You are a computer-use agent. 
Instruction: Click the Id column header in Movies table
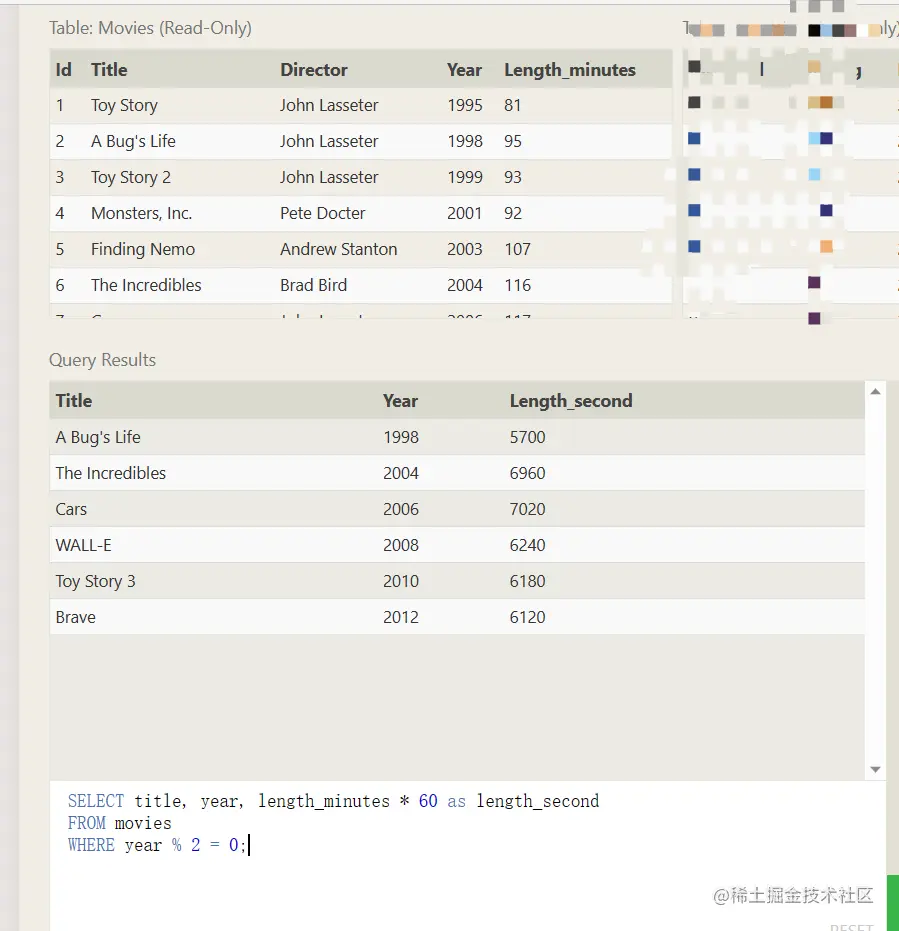pos(64,69)
